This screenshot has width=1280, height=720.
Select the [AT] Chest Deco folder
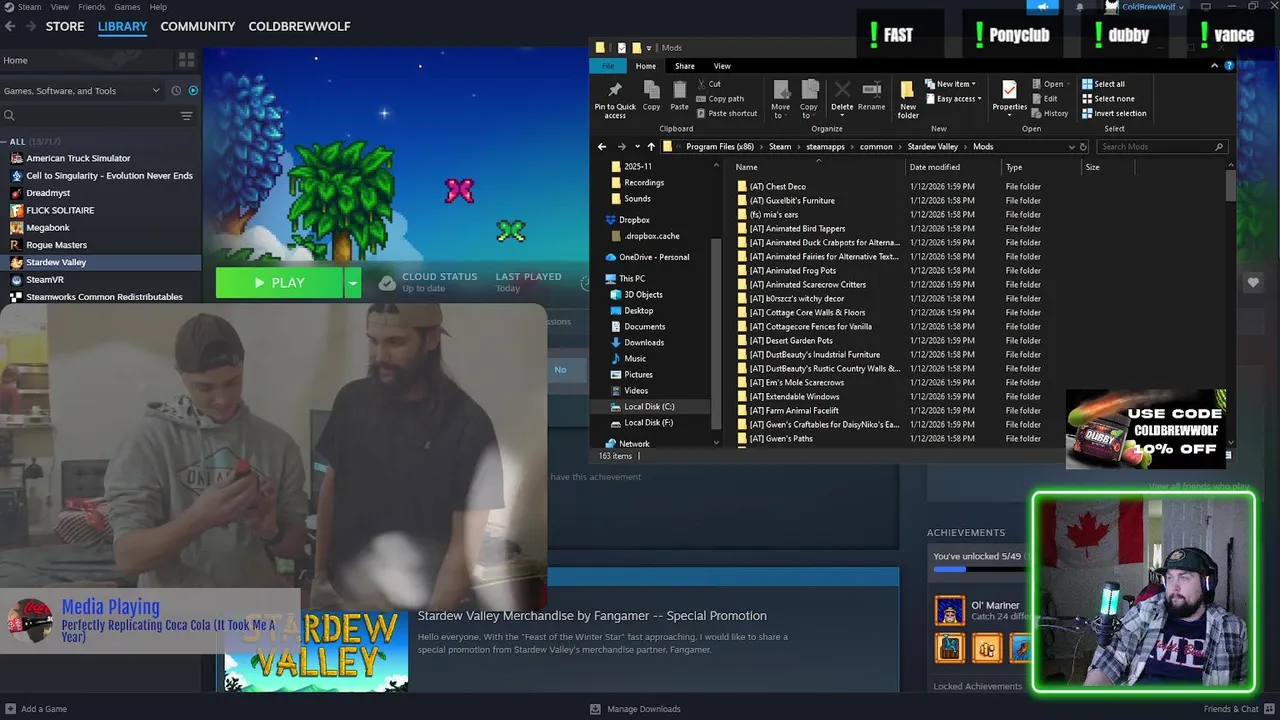[777, 187]
